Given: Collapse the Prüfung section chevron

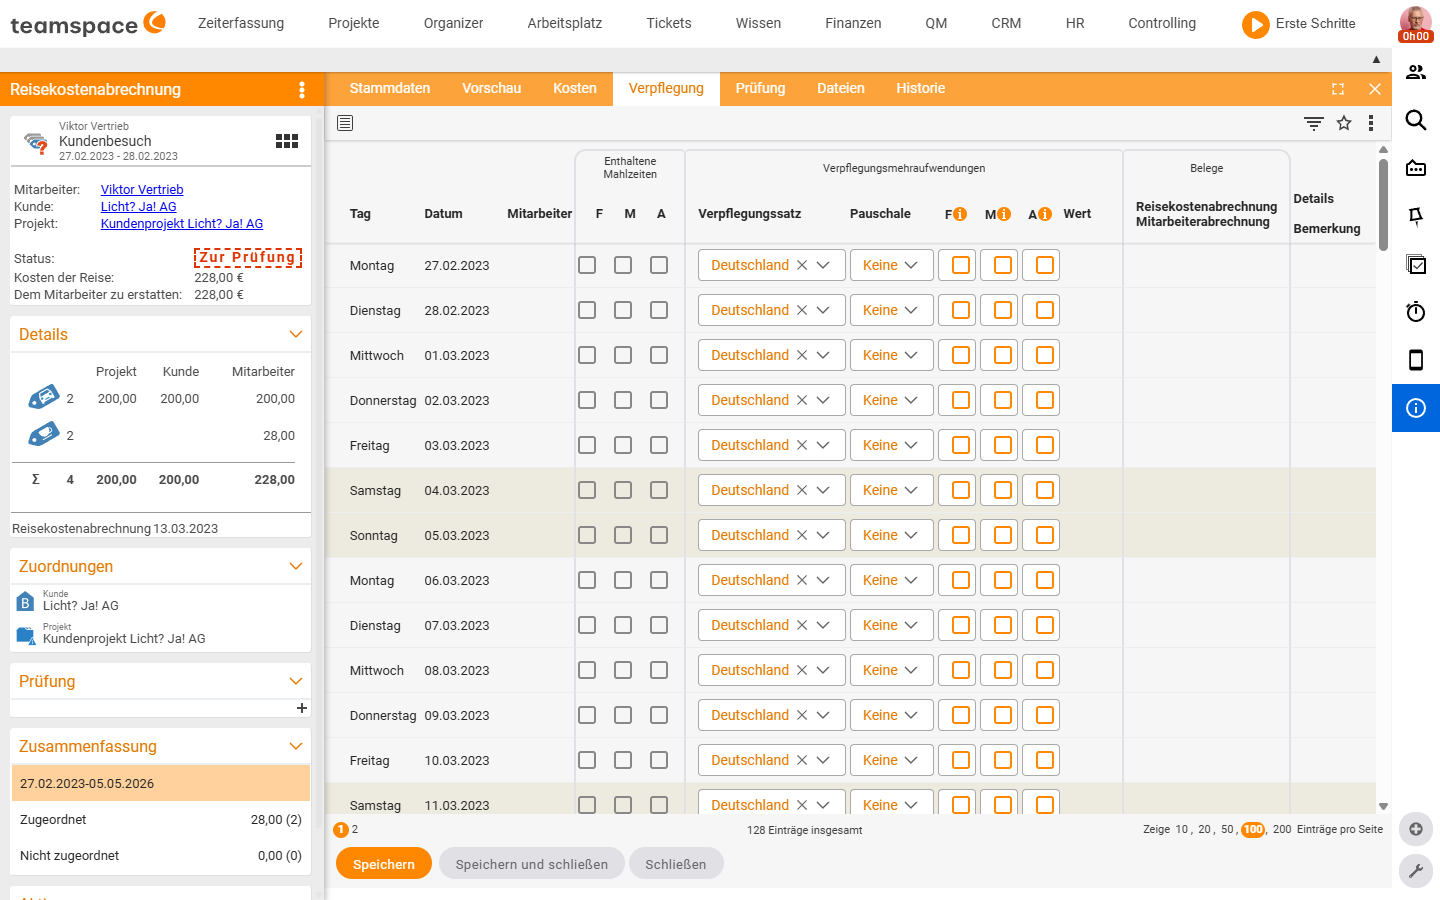Looking at the screenshot, I should (296, 681).
